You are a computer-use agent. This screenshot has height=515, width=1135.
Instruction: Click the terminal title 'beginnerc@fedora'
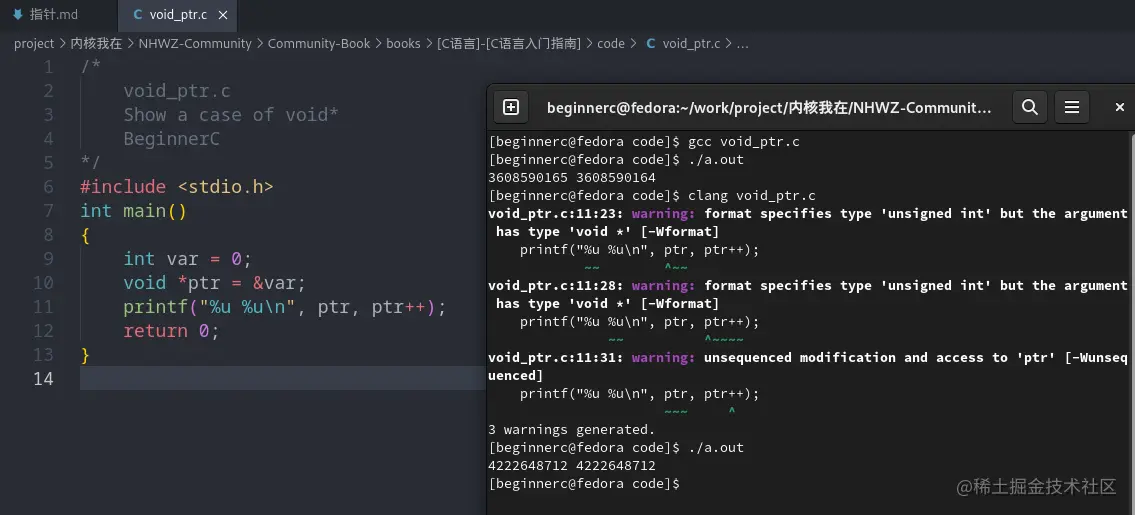pyautogui.click(x=769, y=108)
